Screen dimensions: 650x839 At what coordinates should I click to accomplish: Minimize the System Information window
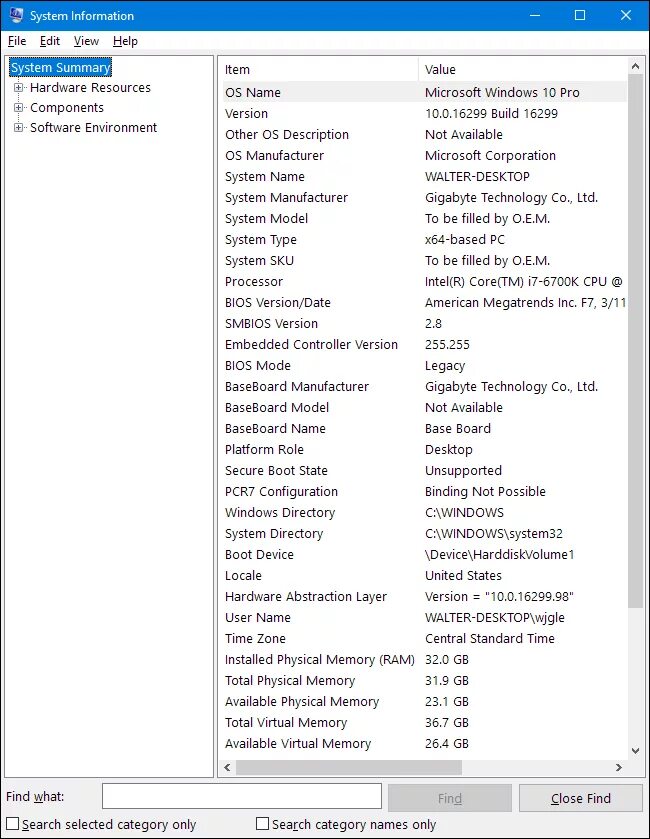534,16
